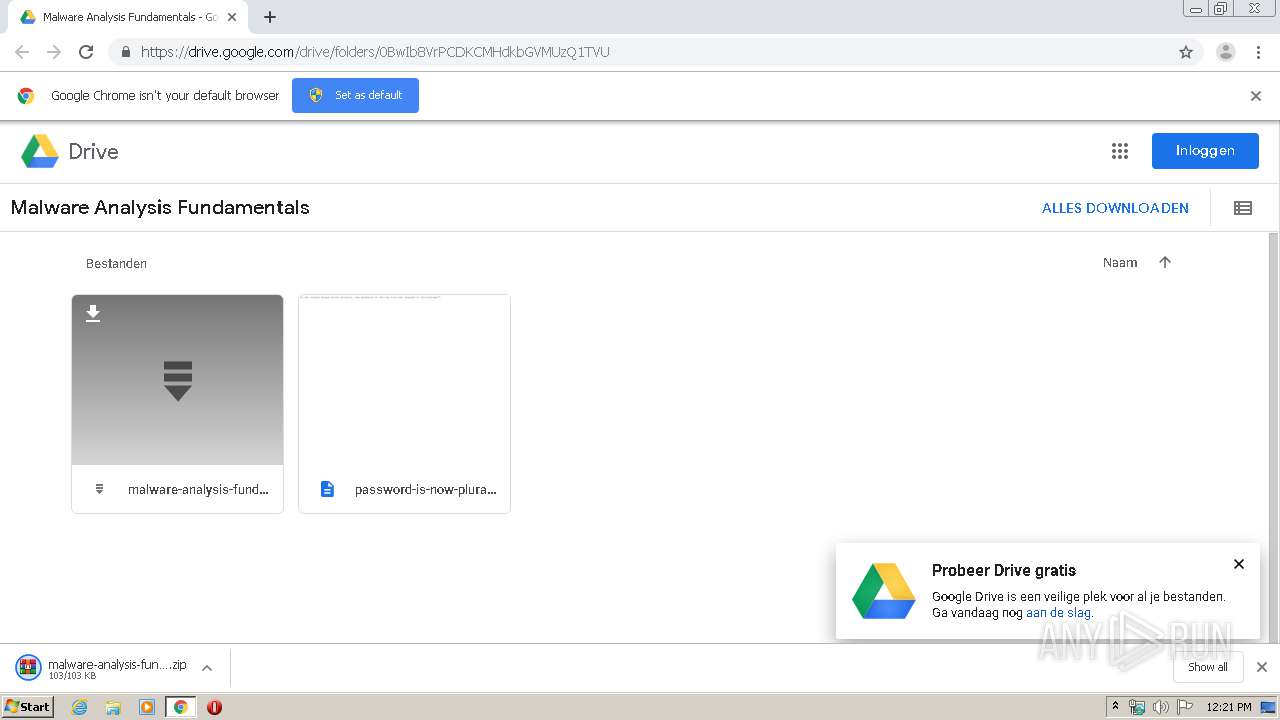Click the Naam sort label
This screenshot has width=1280, height=720.
[1120, 263]
